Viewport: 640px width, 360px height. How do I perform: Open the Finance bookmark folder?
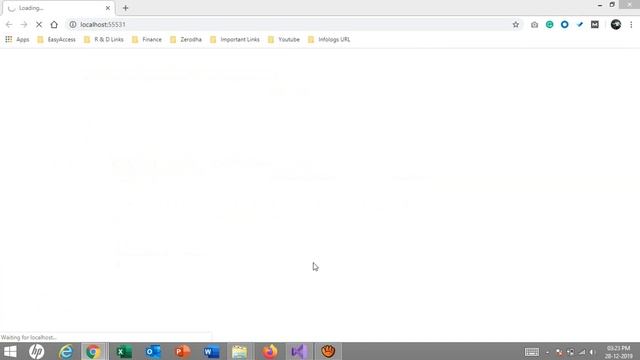147,40
